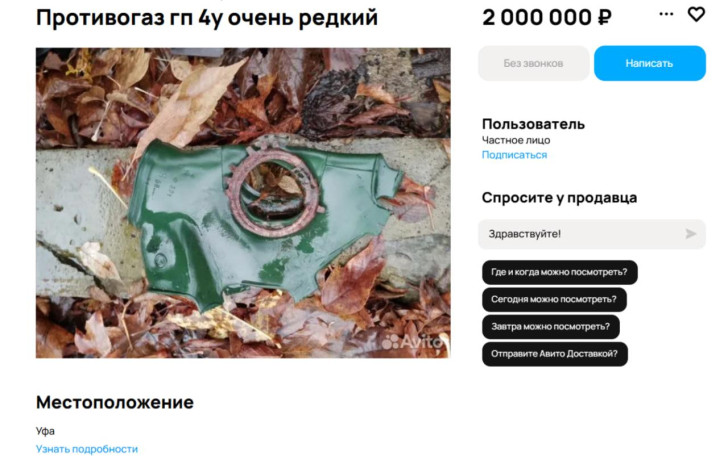Select 'Отправите Авито Доставкой?' quick reply
Viewport: 728px width, 456px height.
[555, 354]
